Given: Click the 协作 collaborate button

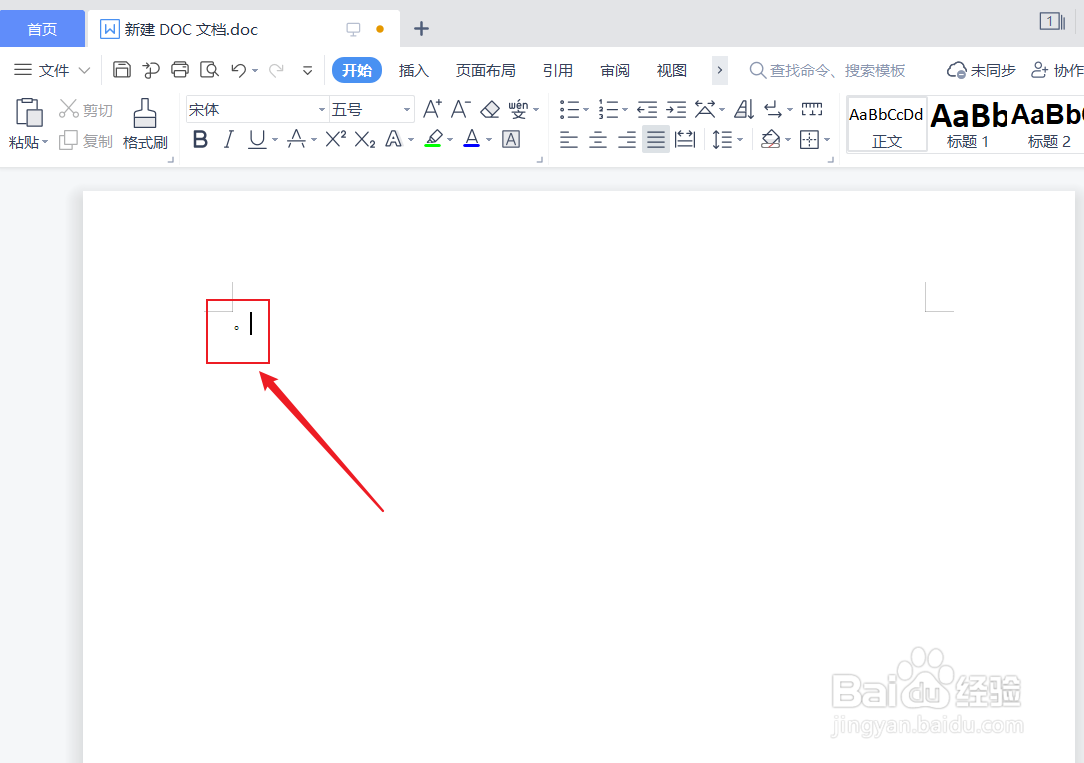Looking at the screenshot, I should (x=1057, y=70).
